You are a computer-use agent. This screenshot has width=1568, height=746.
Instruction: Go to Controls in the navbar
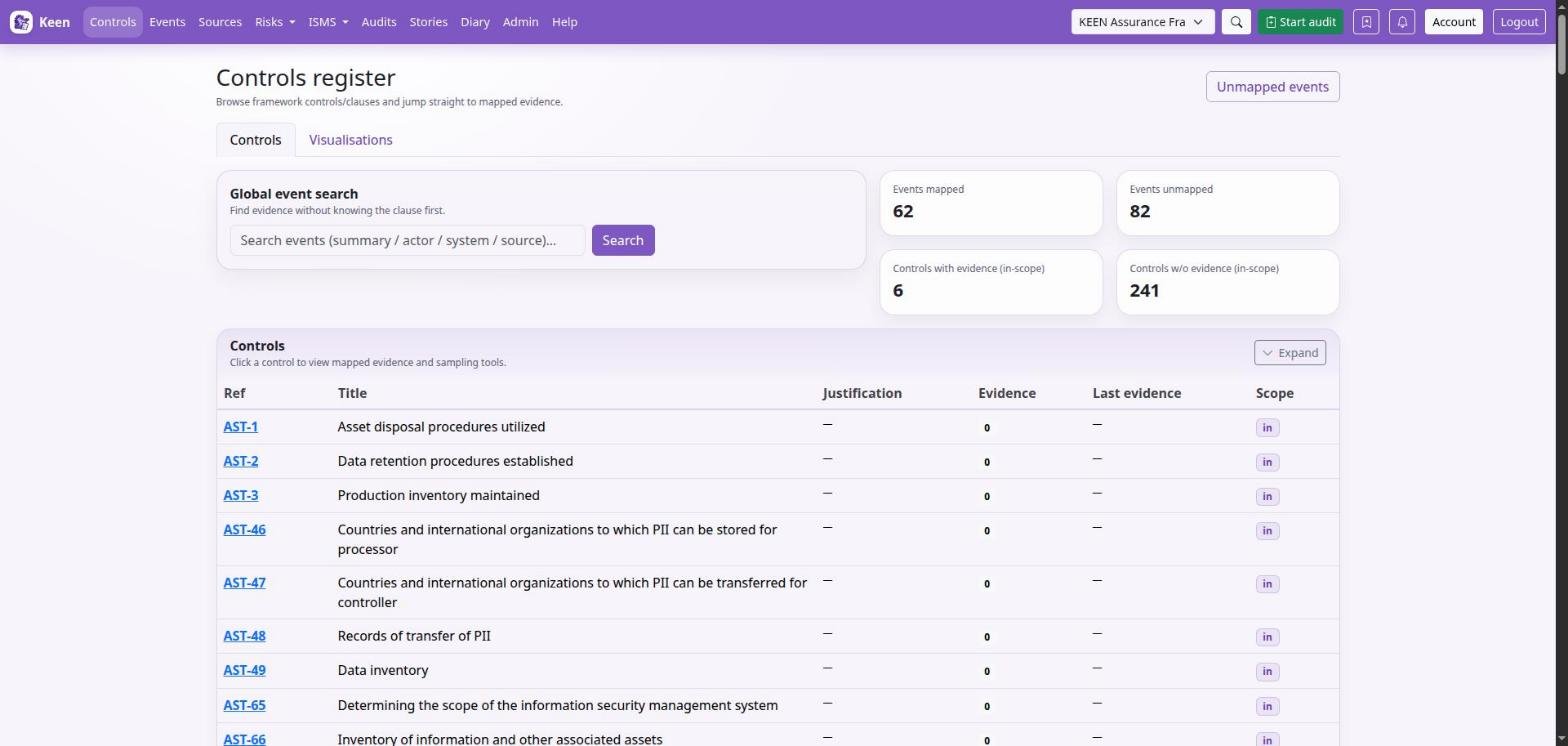112,22
